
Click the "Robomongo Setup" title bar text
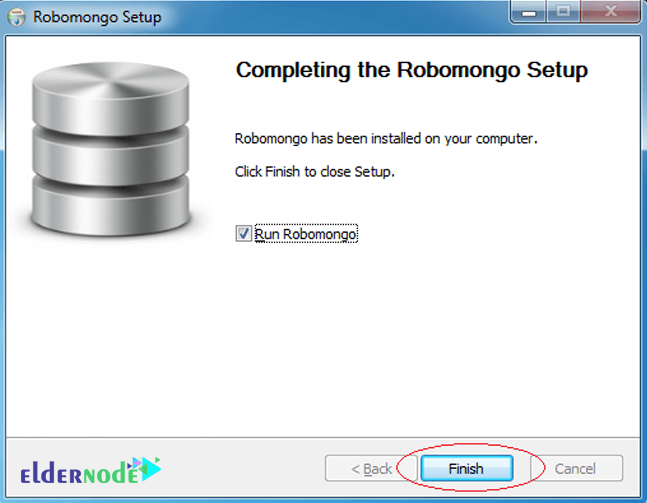point(97,17)
